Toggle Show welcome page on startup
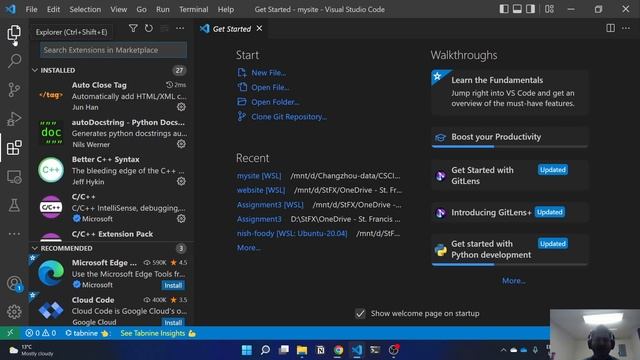 point(360,313)
